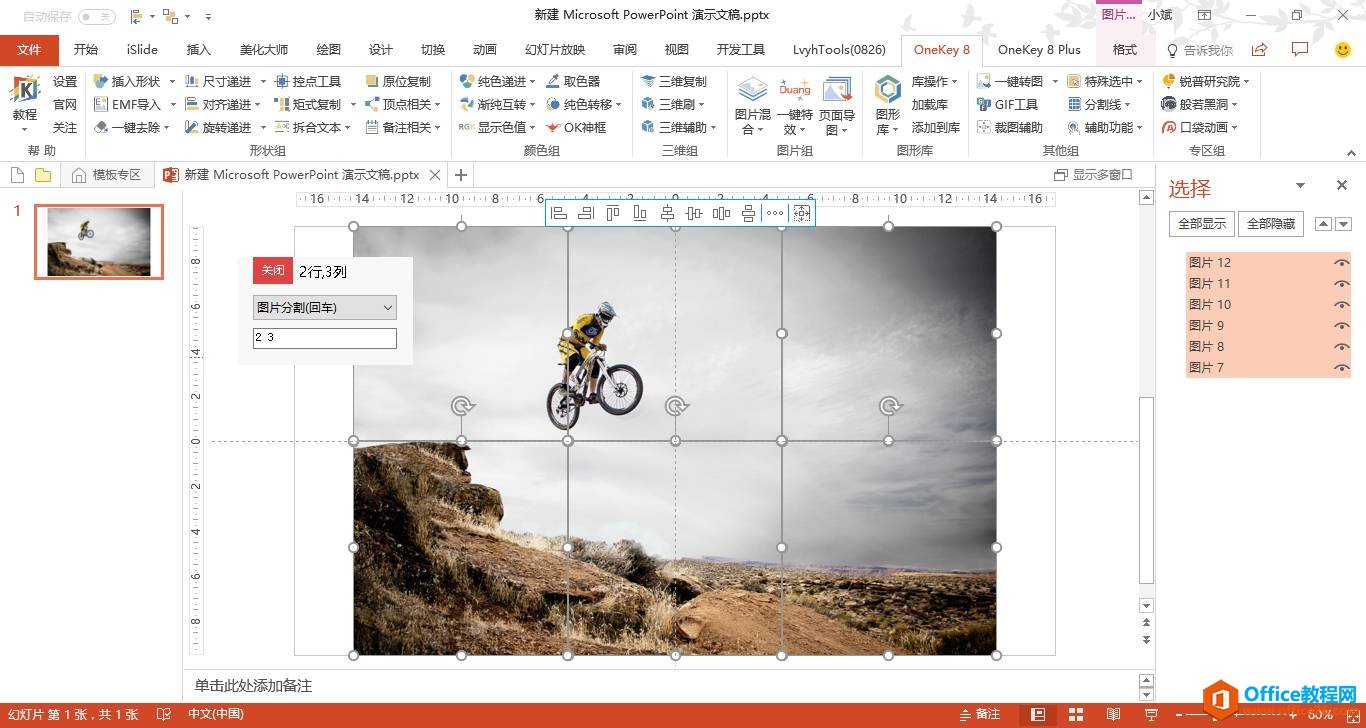Image resolution: width=1366 pixels, height=728 pixels.
Task: Align objects top in floating toolbar
Action: tap(613, 213)
